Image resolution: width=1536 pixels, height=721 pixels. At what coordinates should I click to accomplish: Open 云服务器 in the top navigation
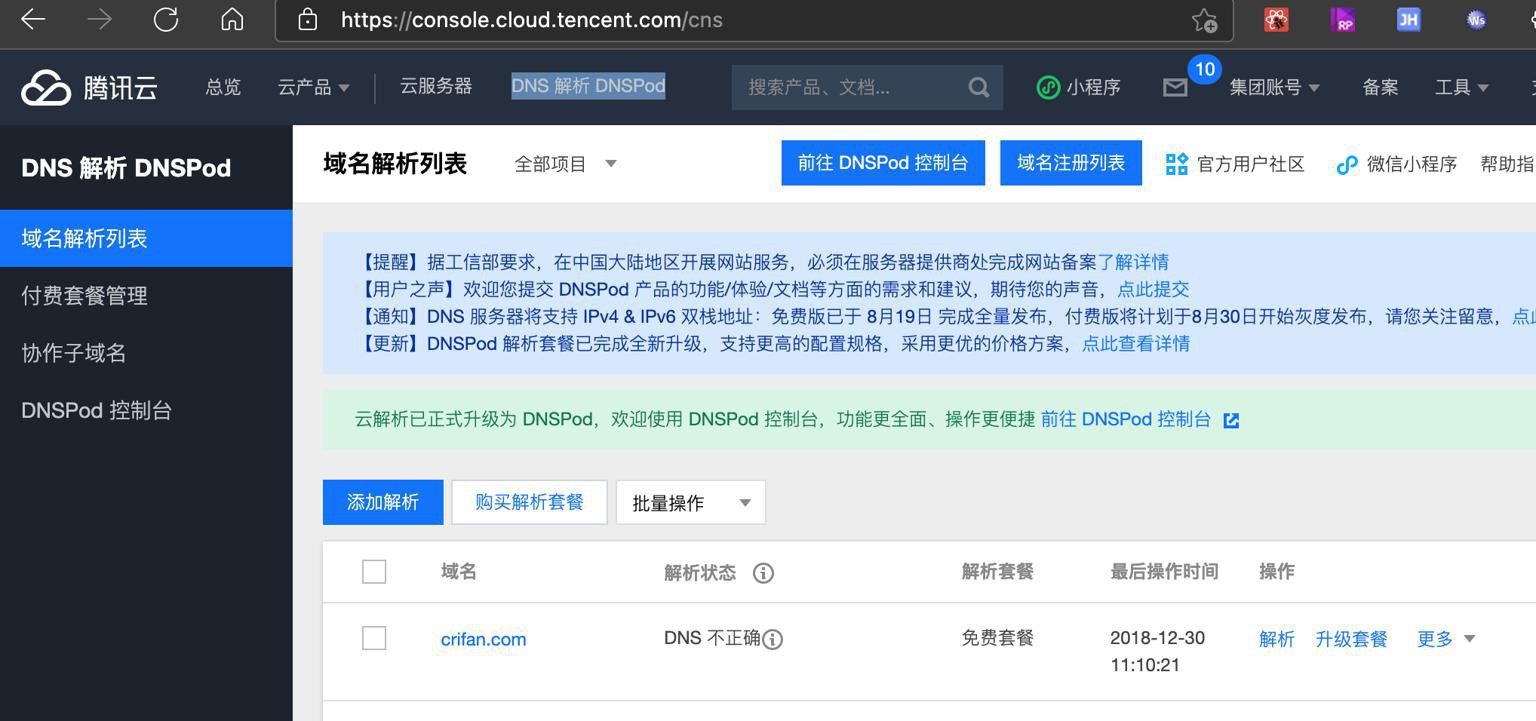436,87
